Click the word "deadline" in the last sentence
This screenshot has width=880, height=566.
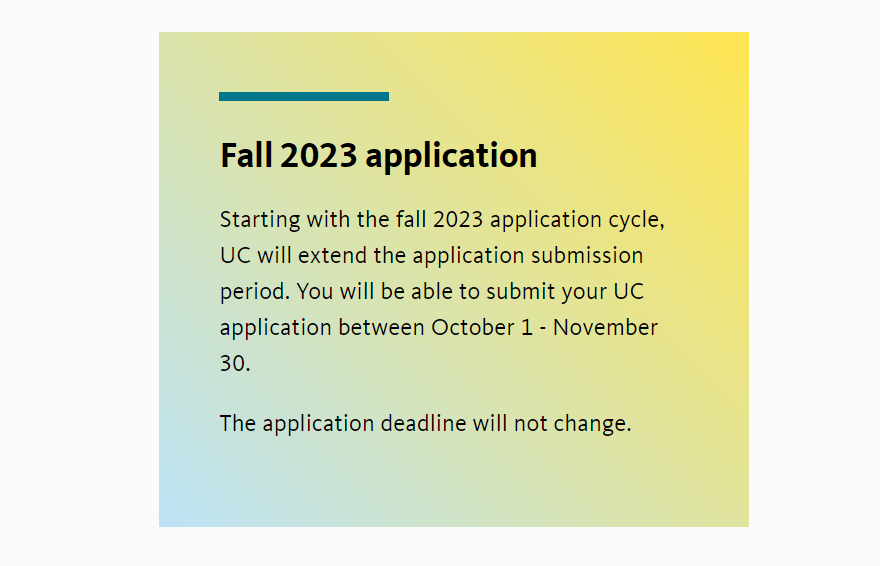[423, 423]
